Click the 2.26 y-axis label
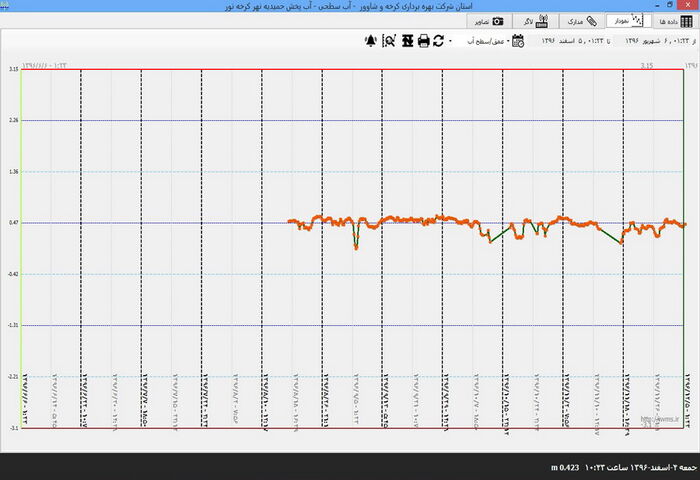700x480 pixels. [13, 121]
